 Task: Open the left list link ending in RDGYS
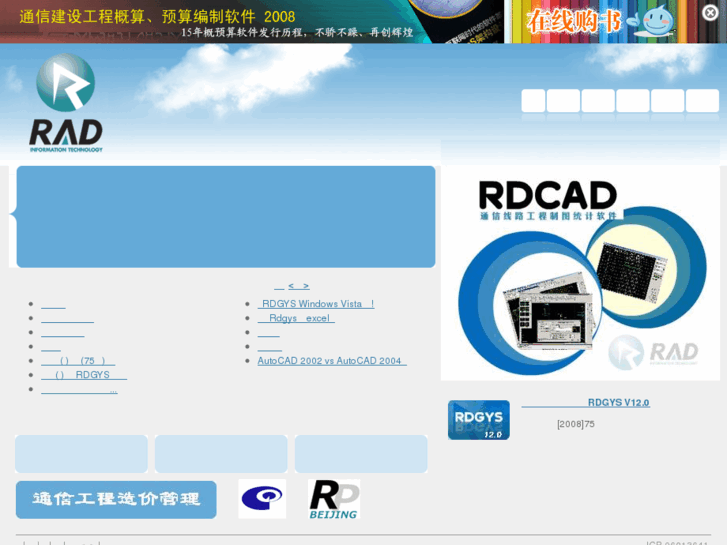(84, 375)
